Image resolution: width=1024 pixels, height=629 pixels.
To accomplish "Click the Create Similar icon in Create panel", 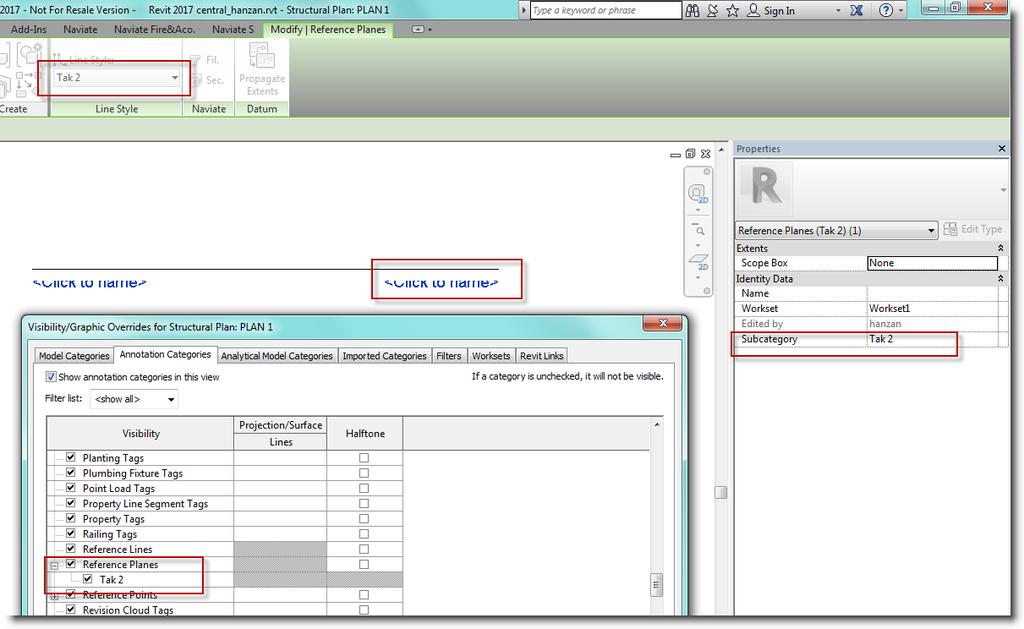I will pos(28,54).
